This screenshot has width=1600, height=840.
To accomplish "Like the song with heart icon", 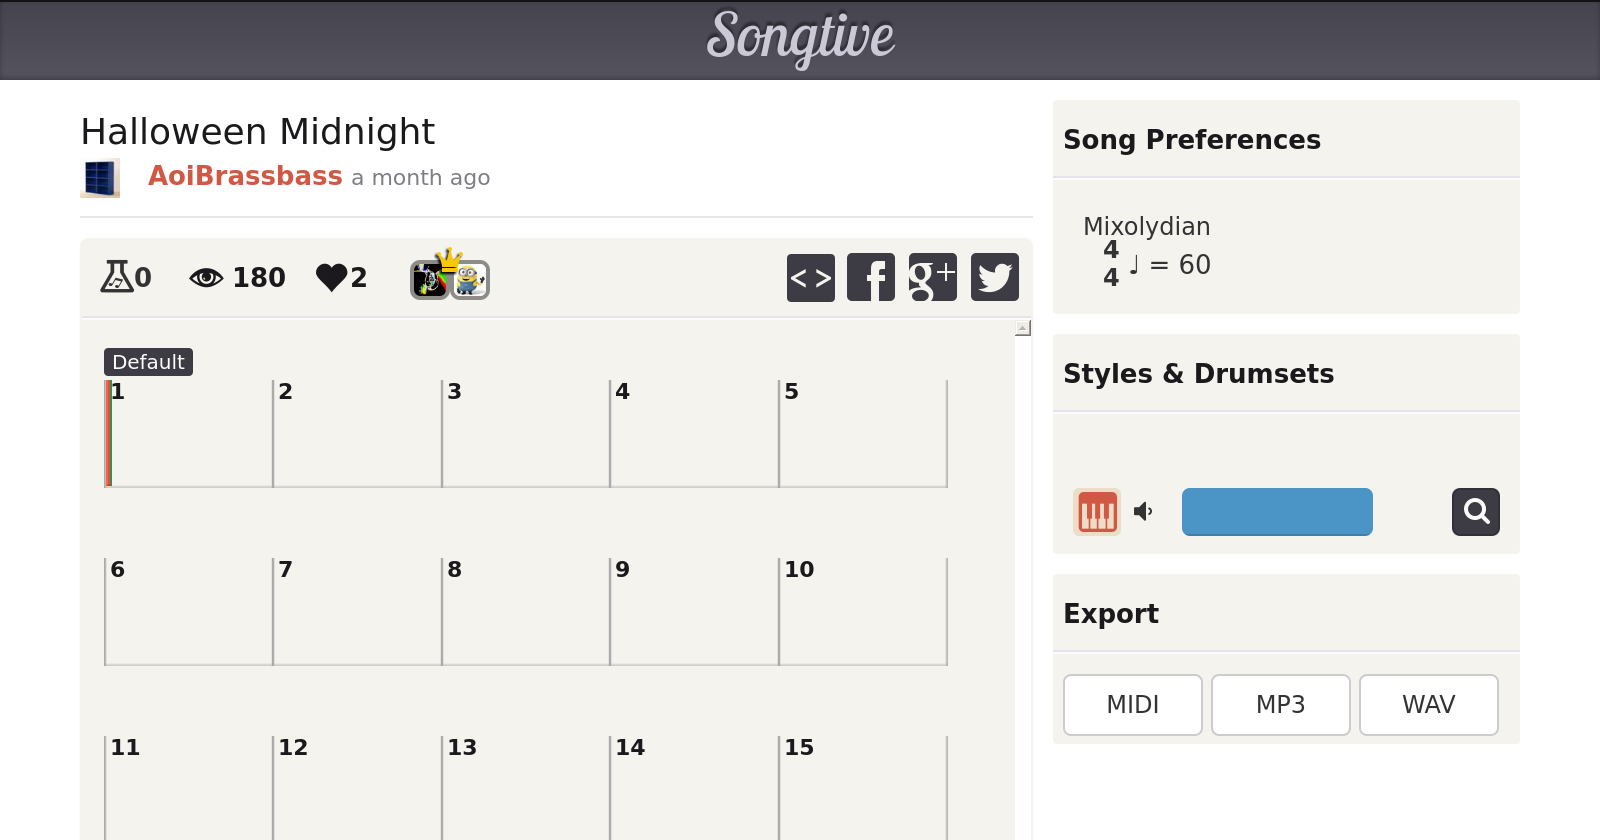I will point(331,277).
